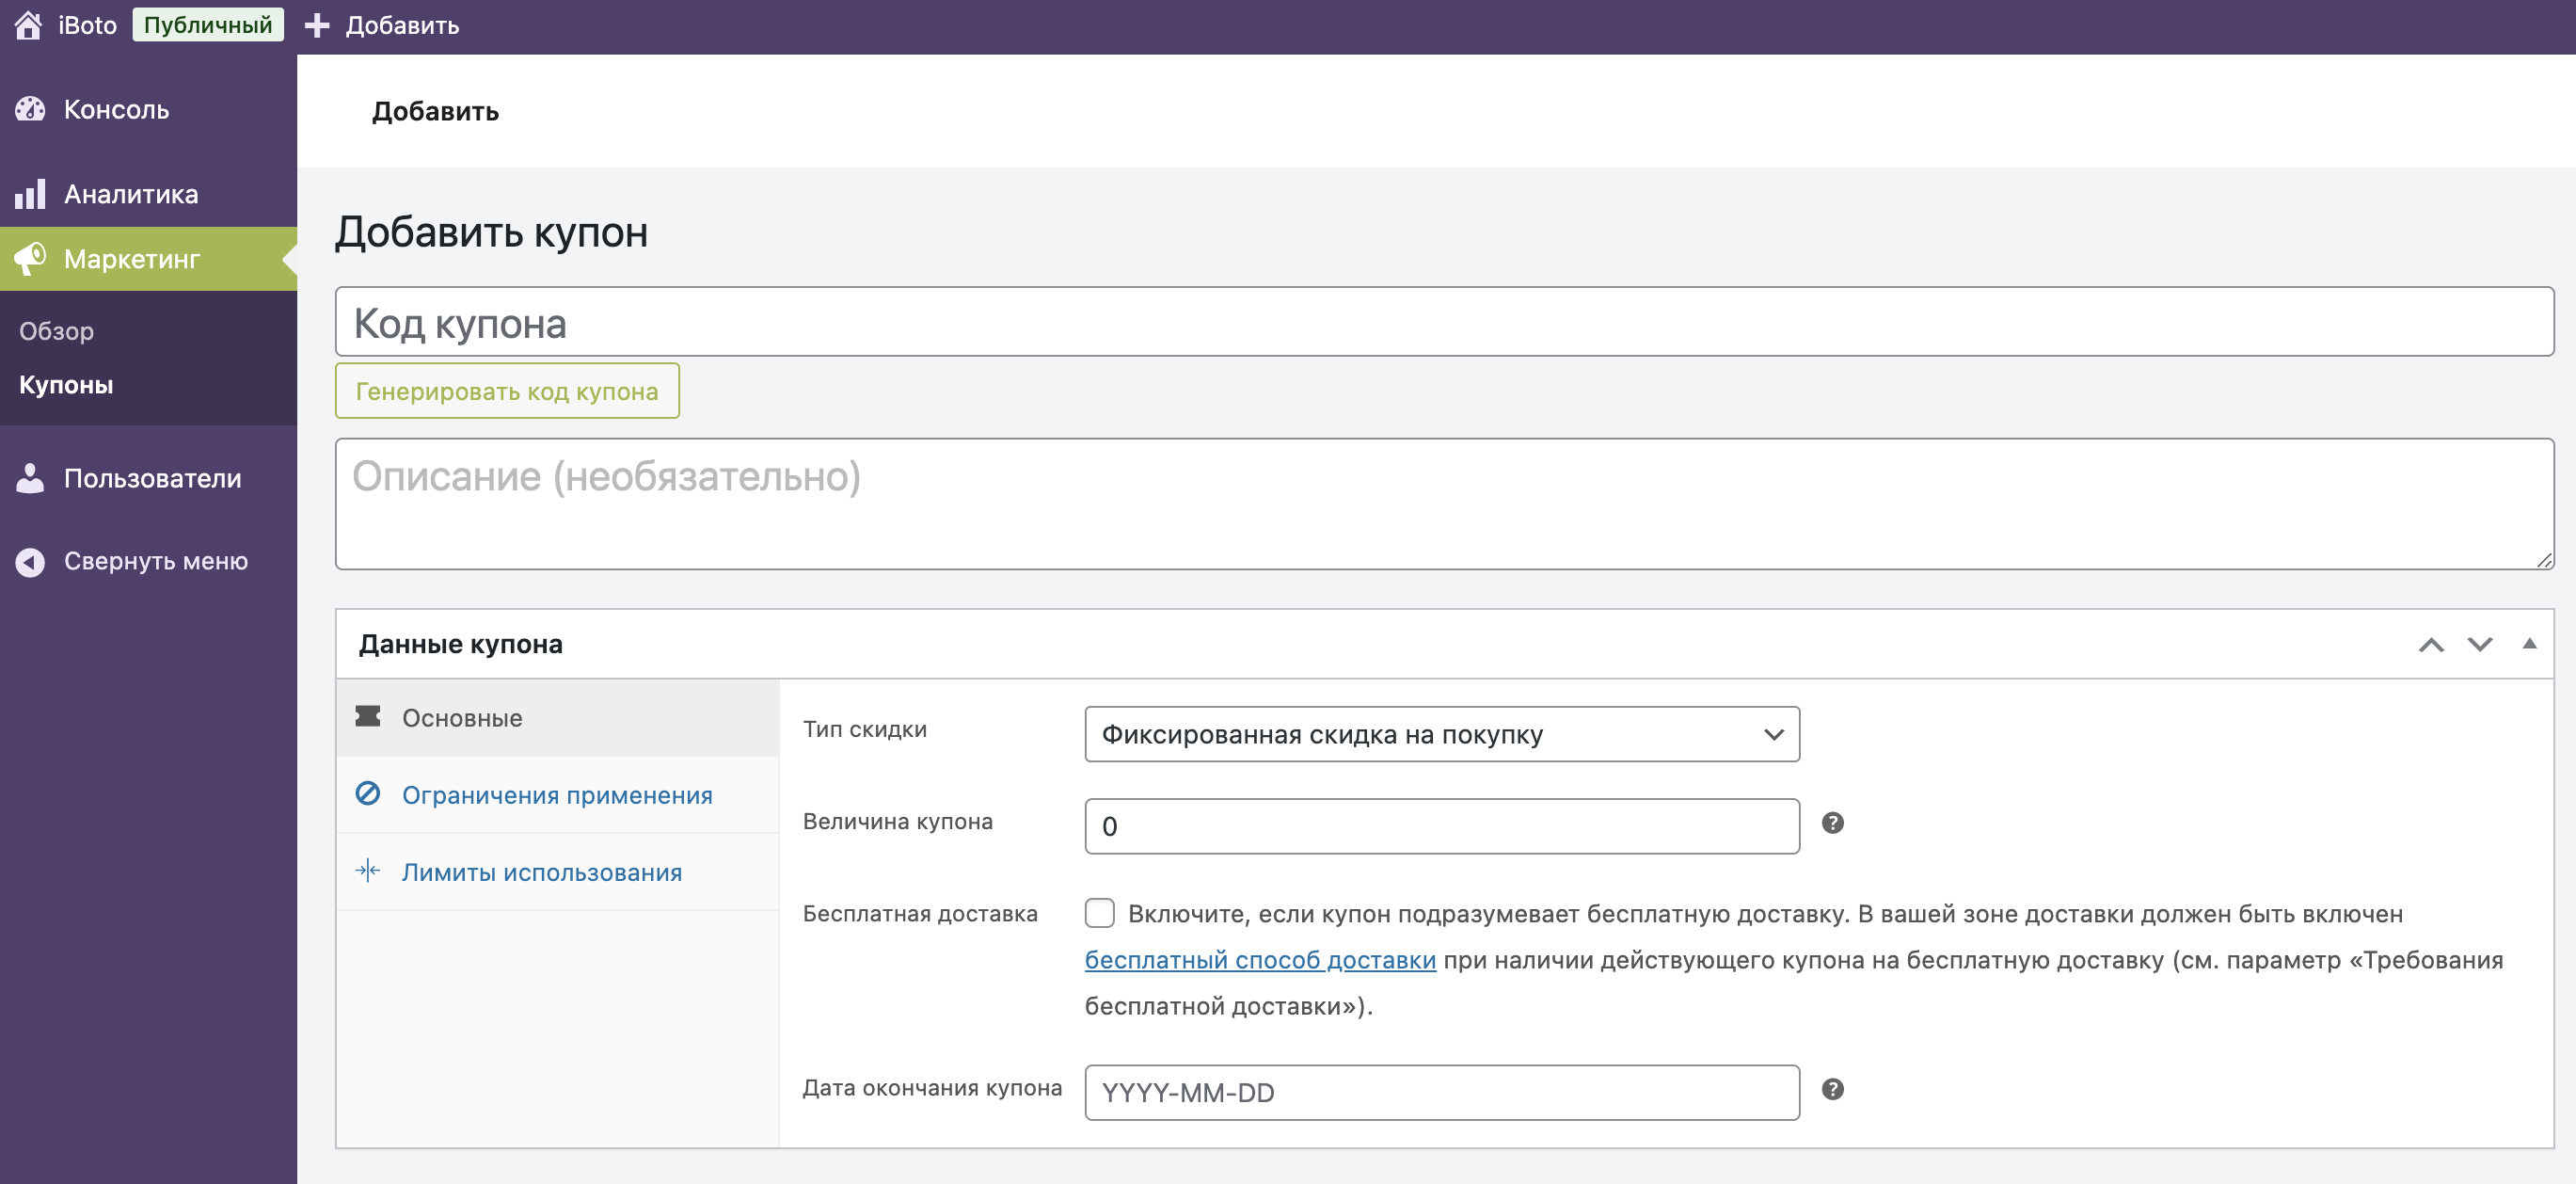
Task: Move Данные купона panel up
Action: coord(2431,645)
